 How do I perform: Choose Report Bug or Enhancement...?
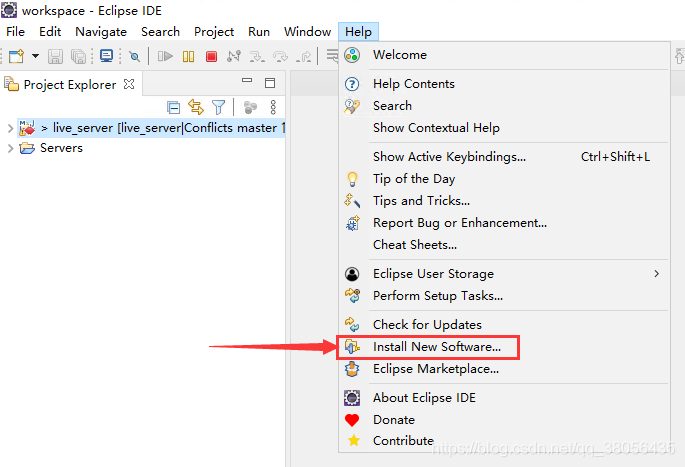pyautogui.click(x=504, y=223)
